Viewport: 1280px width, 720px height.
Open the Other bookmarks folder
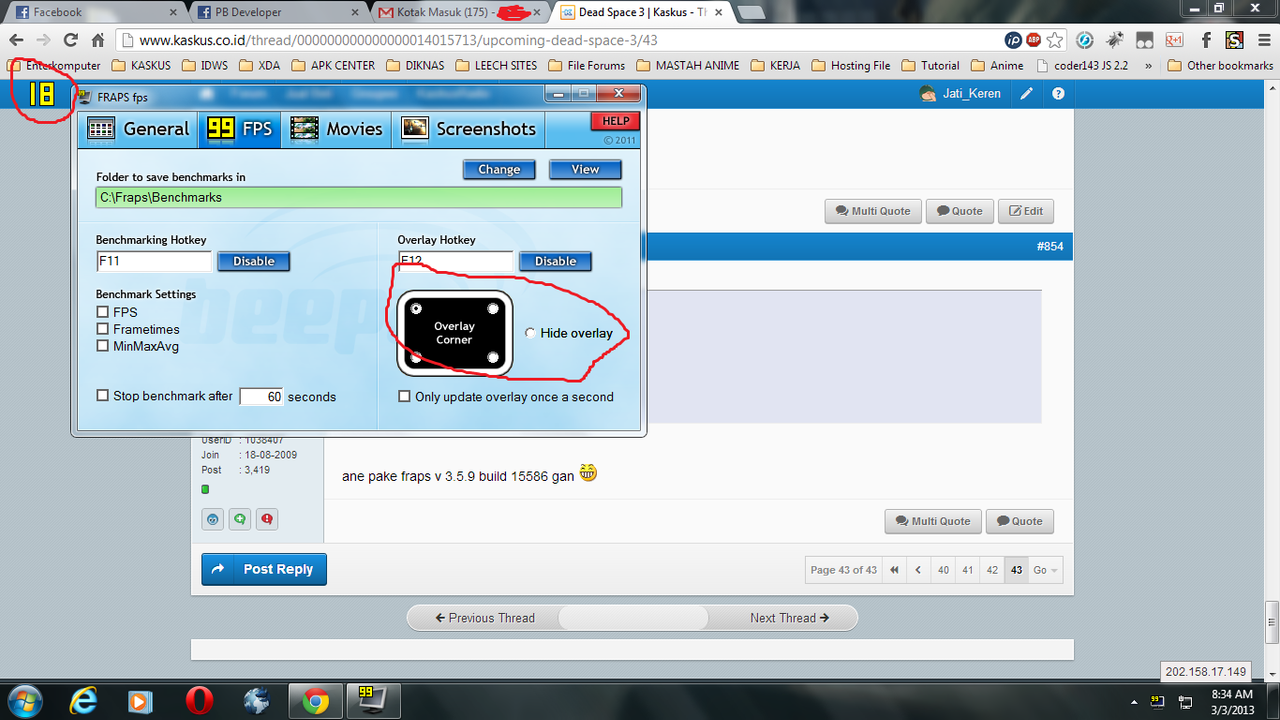pyautogui.click(x=1220, y=66)
